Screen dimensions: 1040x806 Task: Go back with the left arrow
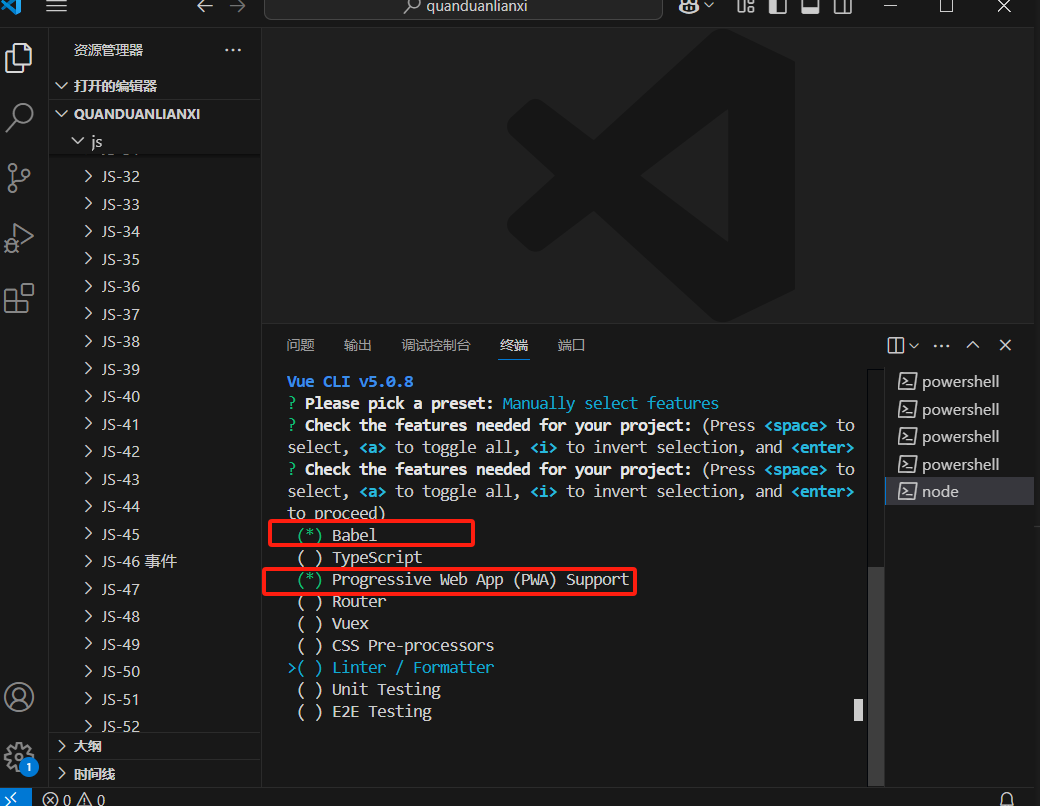205,7
